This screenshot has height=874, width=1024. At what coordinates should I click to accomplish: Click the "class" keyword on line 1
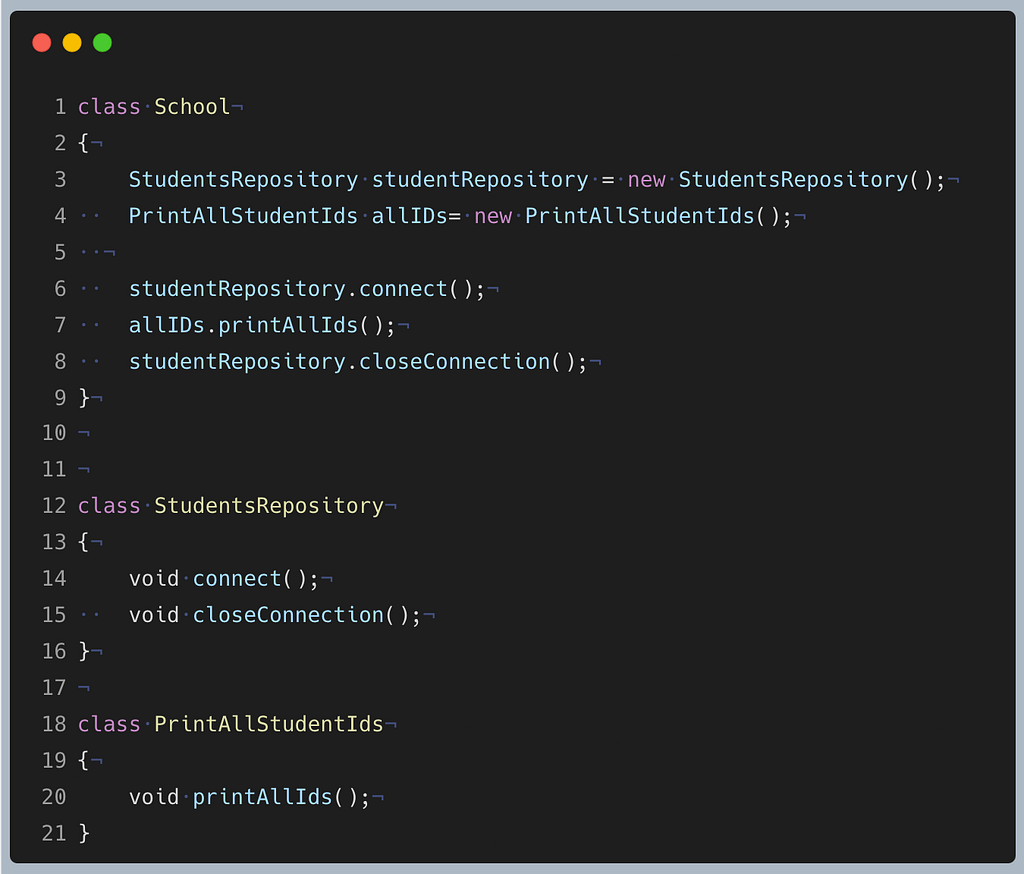coord(109,106)
